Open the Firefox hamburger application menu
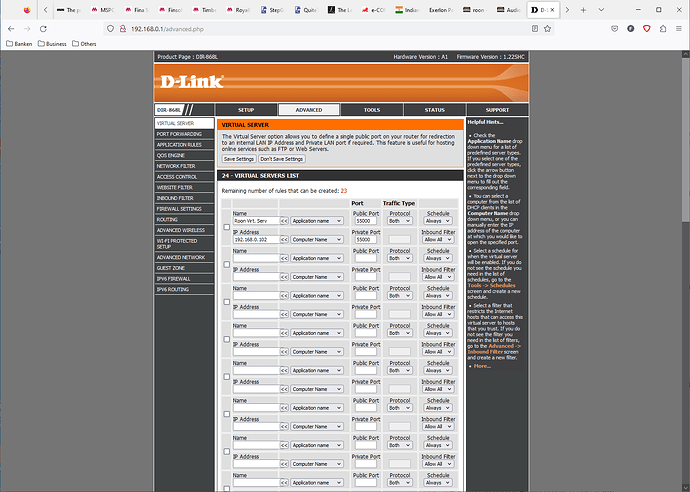 pos(677,29)
